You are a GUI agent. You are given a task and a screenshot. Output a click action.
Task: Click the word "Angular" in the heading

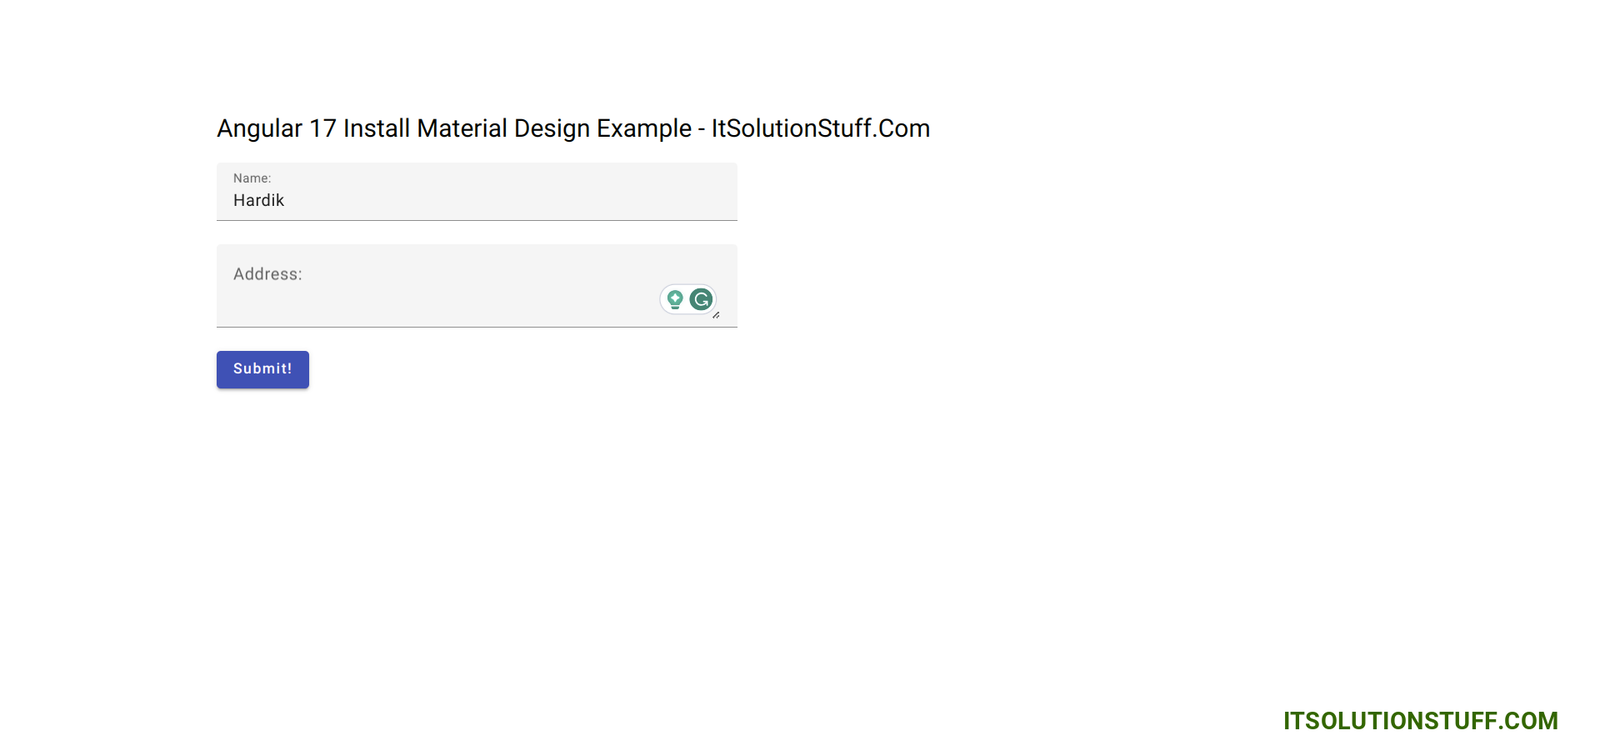[x=259, y=129]
